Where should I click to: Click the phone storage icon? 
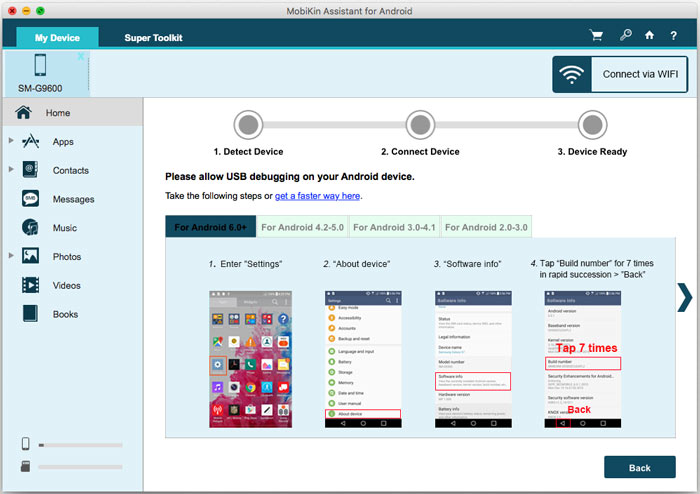coord(26,444)
